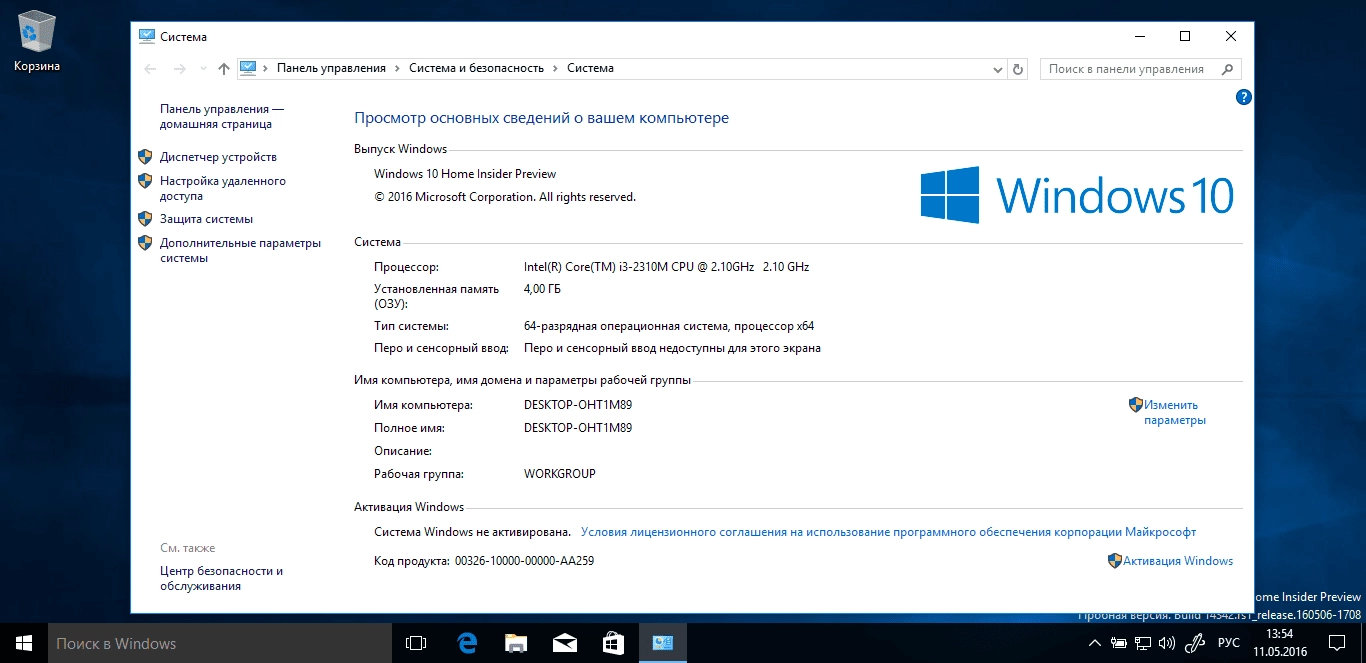Open the Mail app from the taskbar

[x=565, y=643]
